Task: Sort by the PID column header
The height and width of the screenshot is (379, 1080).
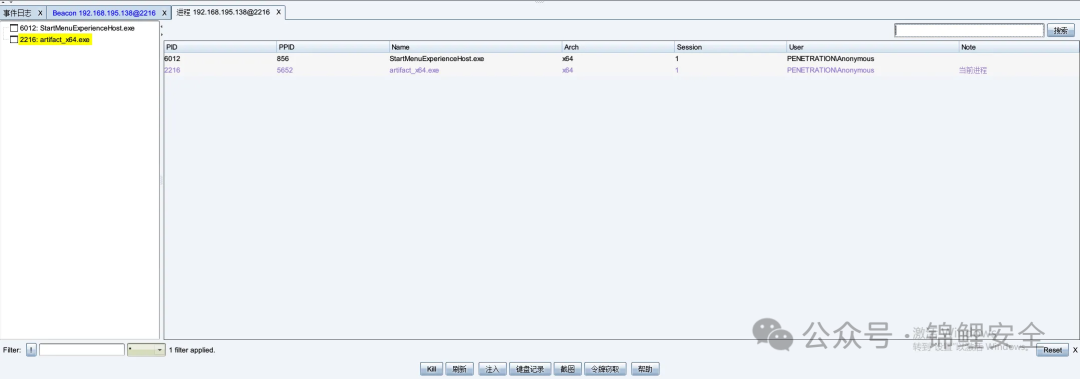Action: click(220, 47)
